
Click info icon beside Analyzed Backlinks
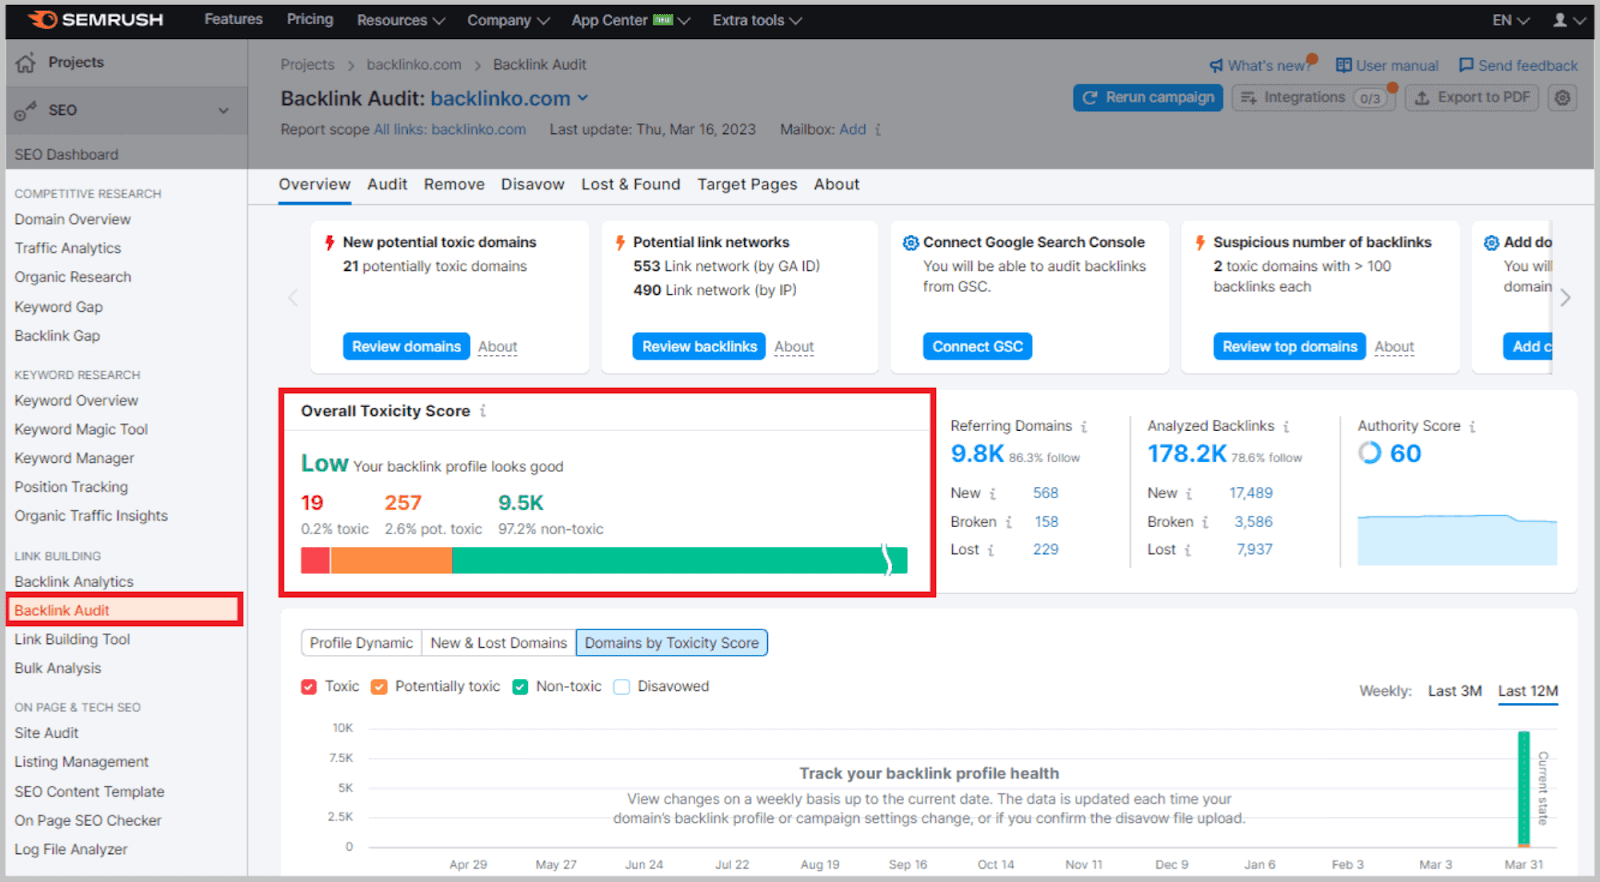click(x=1286, y=426)
